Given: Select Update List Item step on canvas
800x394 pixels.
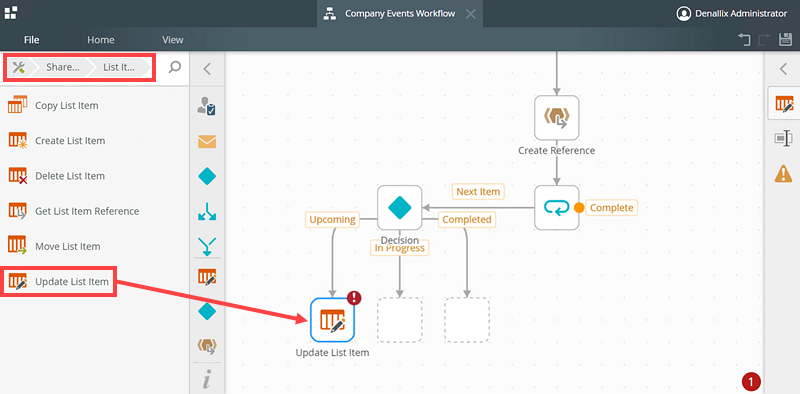Looking at the screenshot, I should [332, 320].
